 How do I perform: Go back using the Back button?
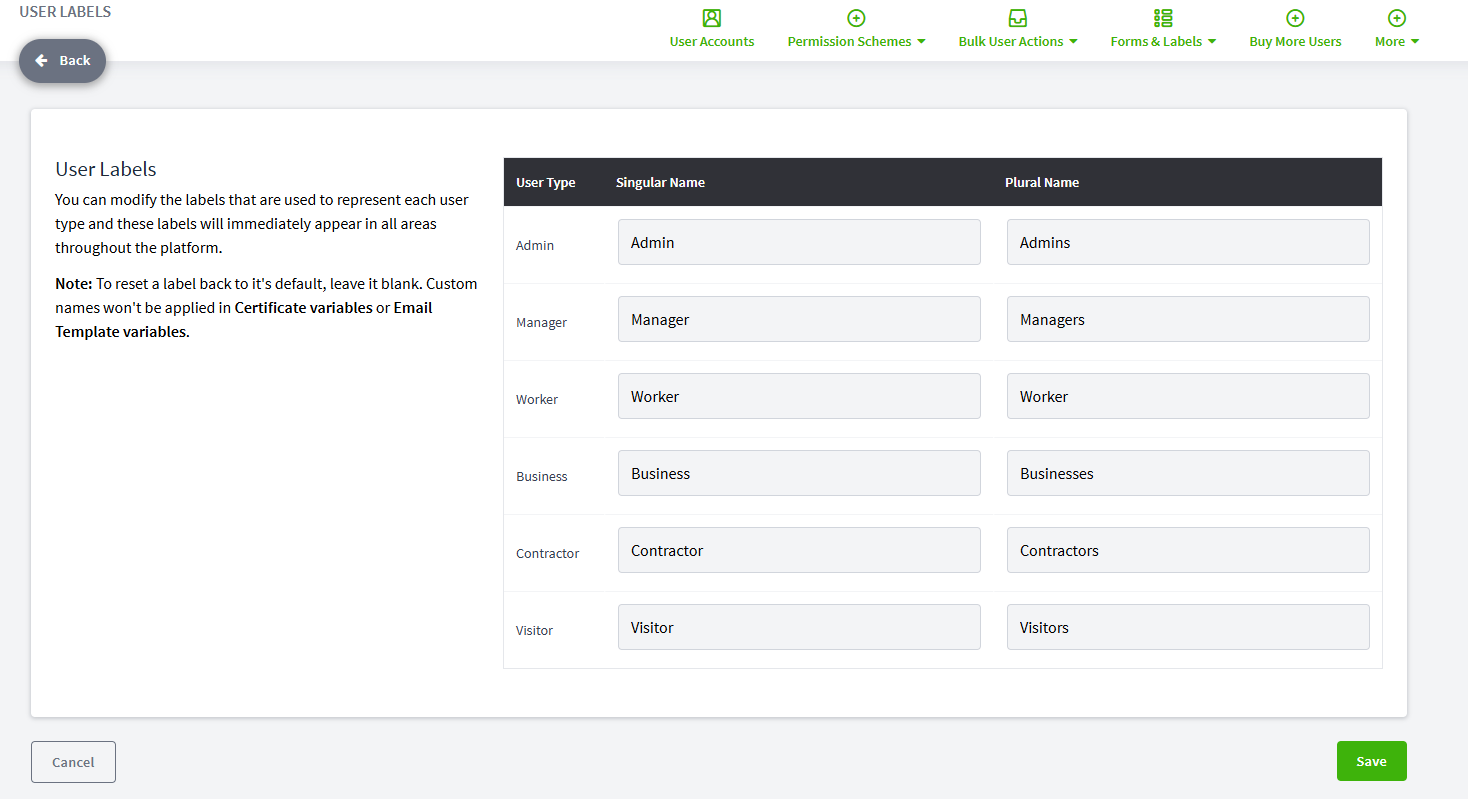62,61
